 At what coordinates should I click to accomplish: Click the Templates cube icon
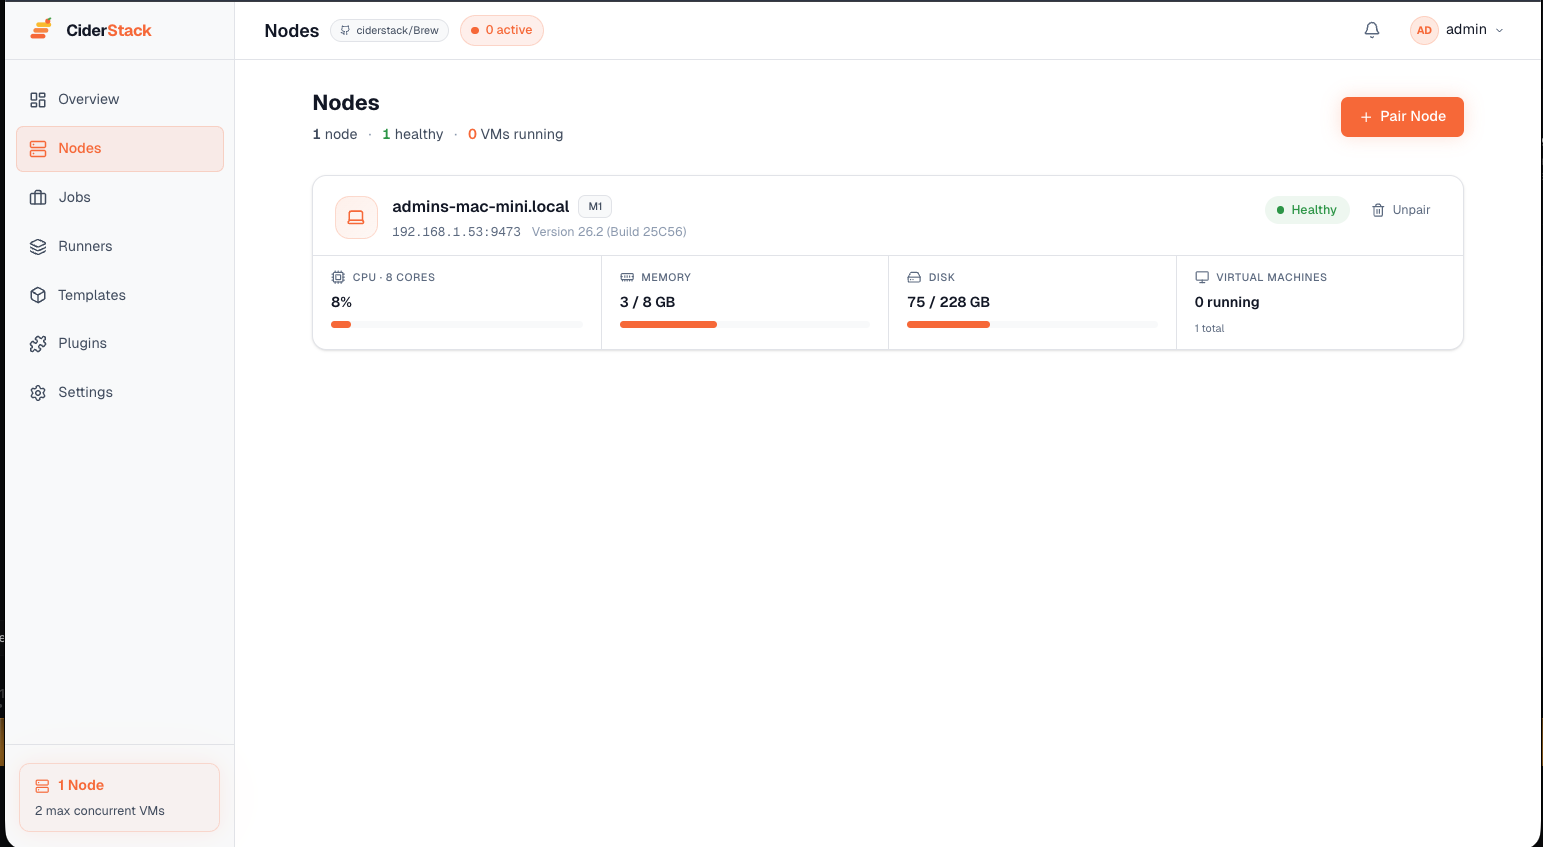tap(38, 295)
